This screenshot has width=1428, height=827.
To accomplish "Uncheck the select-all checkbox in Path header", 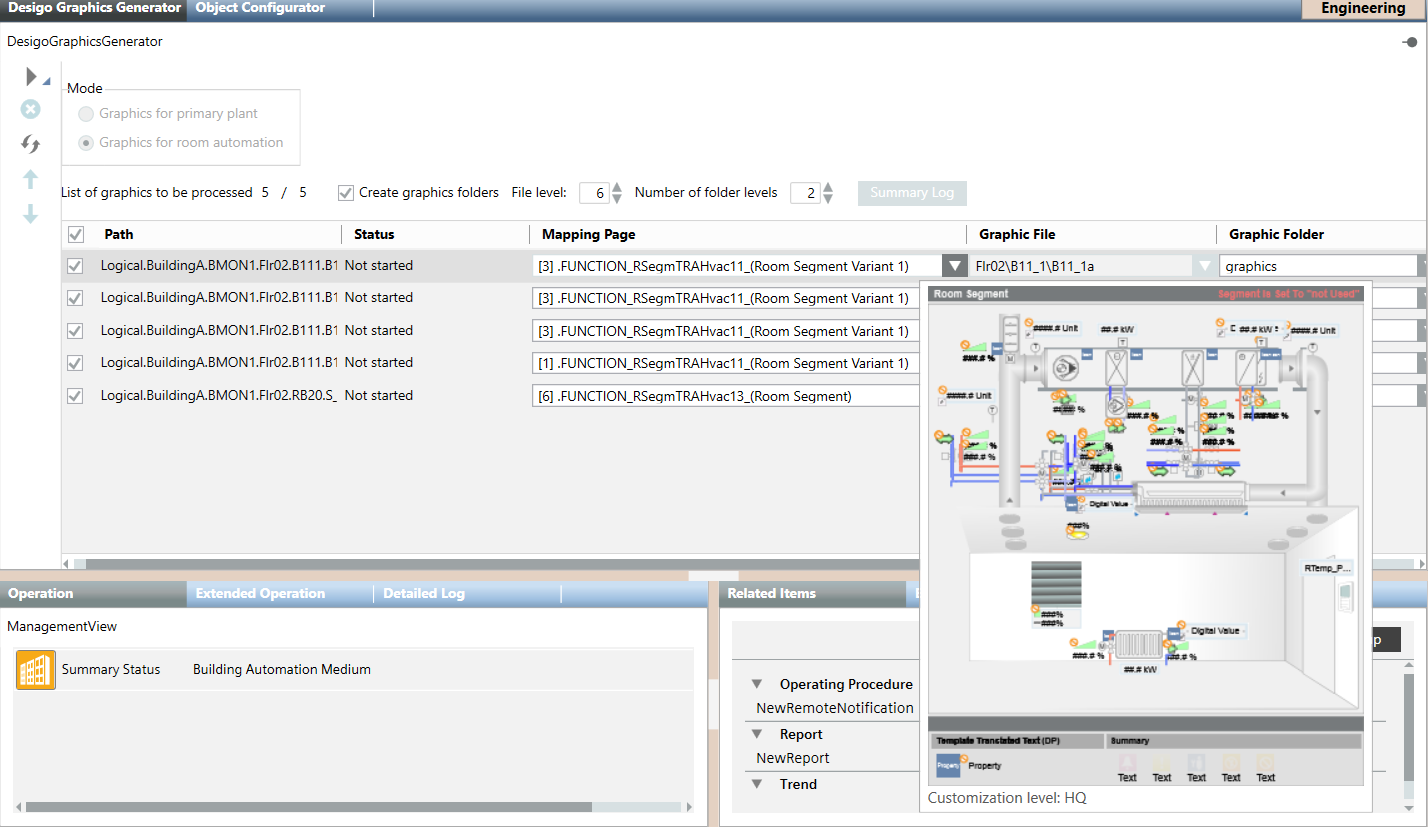I will 76,235.
